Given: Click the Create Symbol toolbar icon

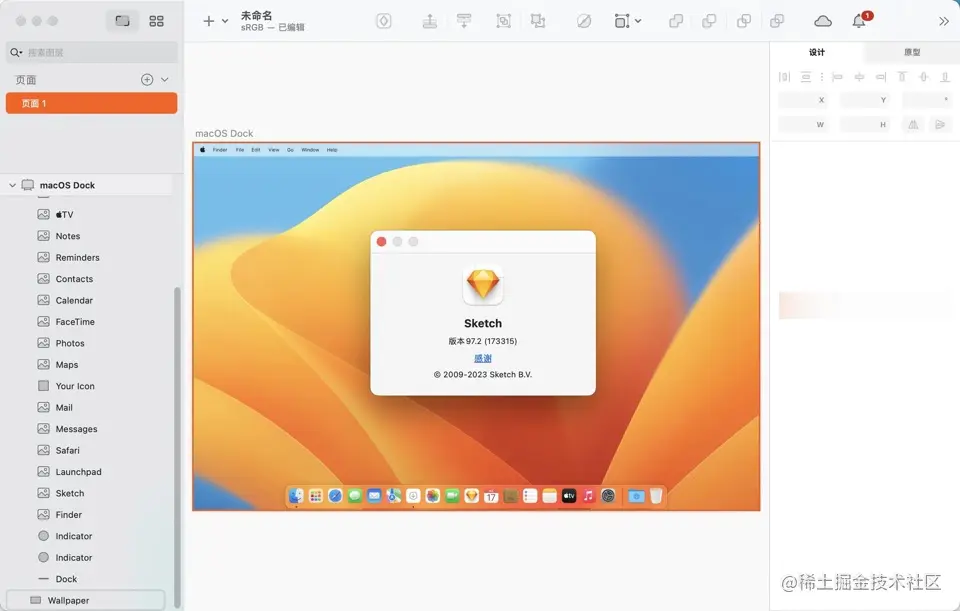Looking at the screenshot, I should (x=384, y=21).
